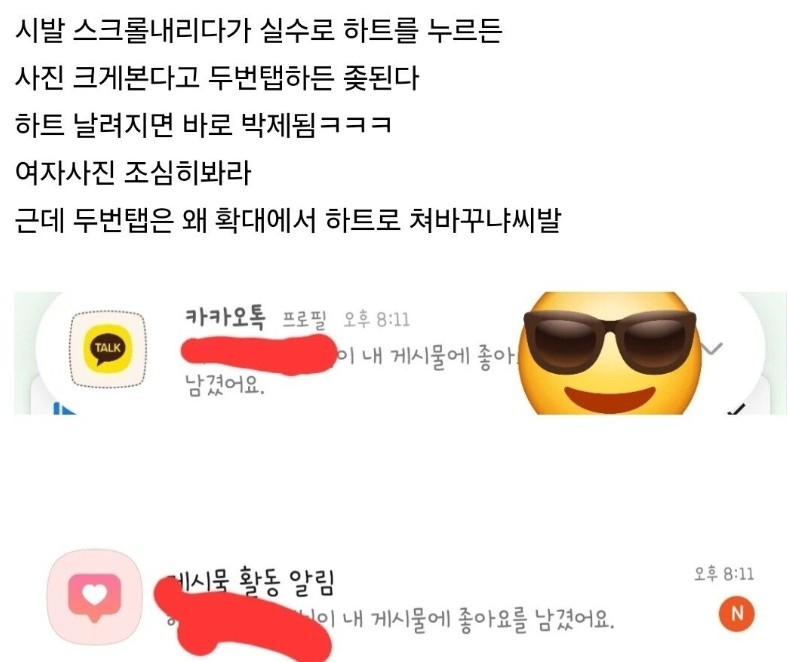Click the sunglasses smiley emoji
Screen dimensions: 788x662
[x=610, y=353]
